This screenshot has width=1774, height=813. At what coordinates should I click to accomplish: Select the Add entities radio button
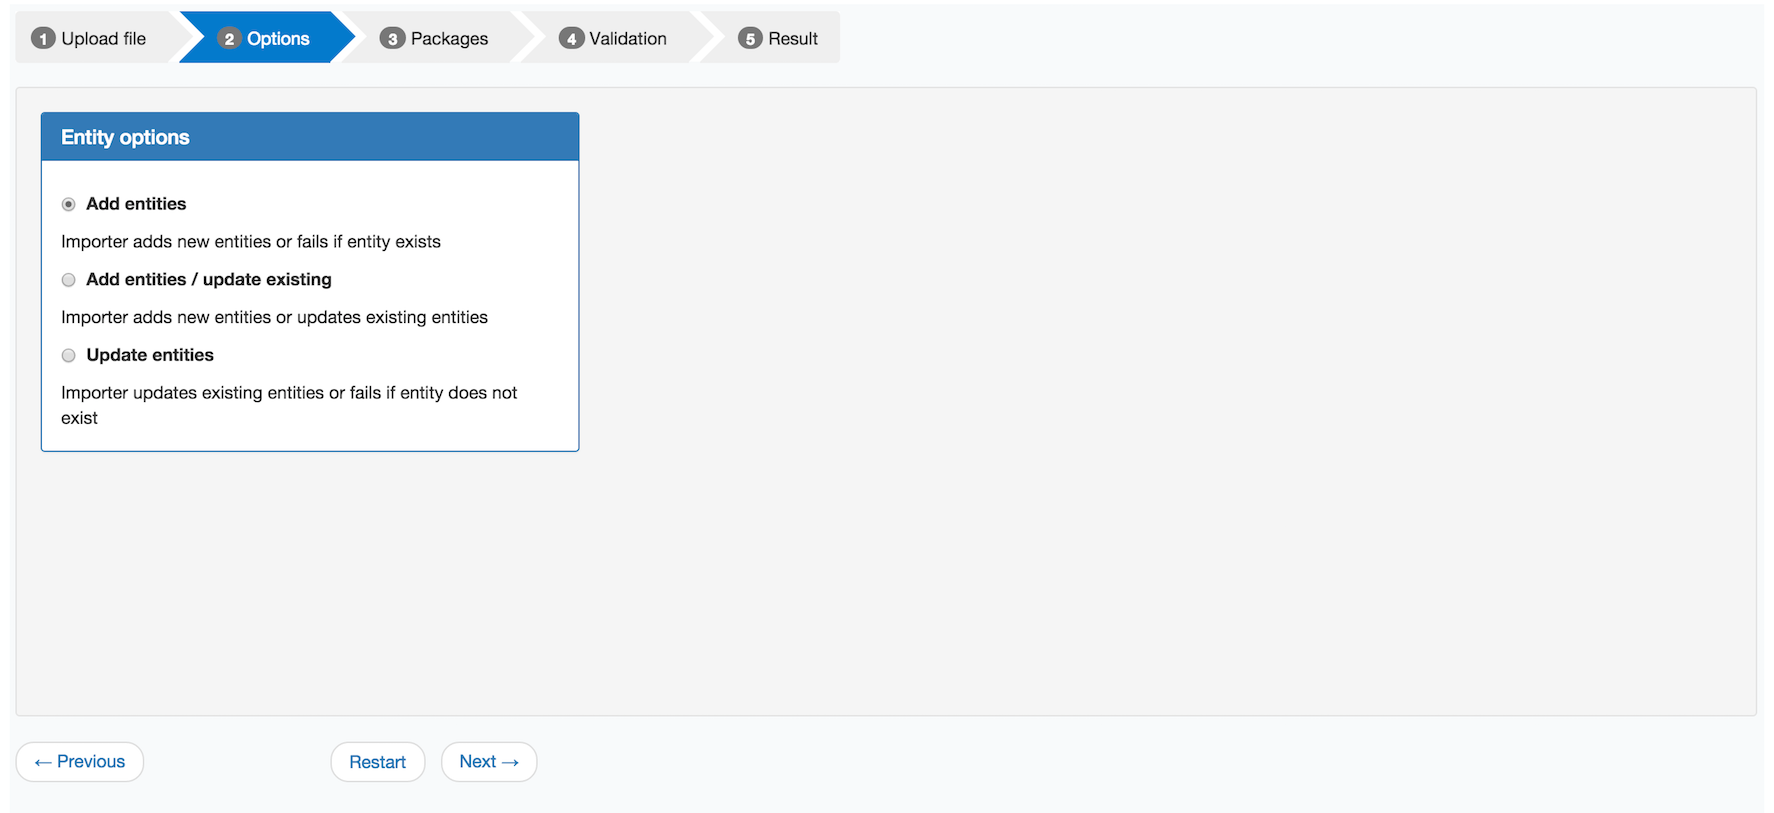[x=69, y=205]
